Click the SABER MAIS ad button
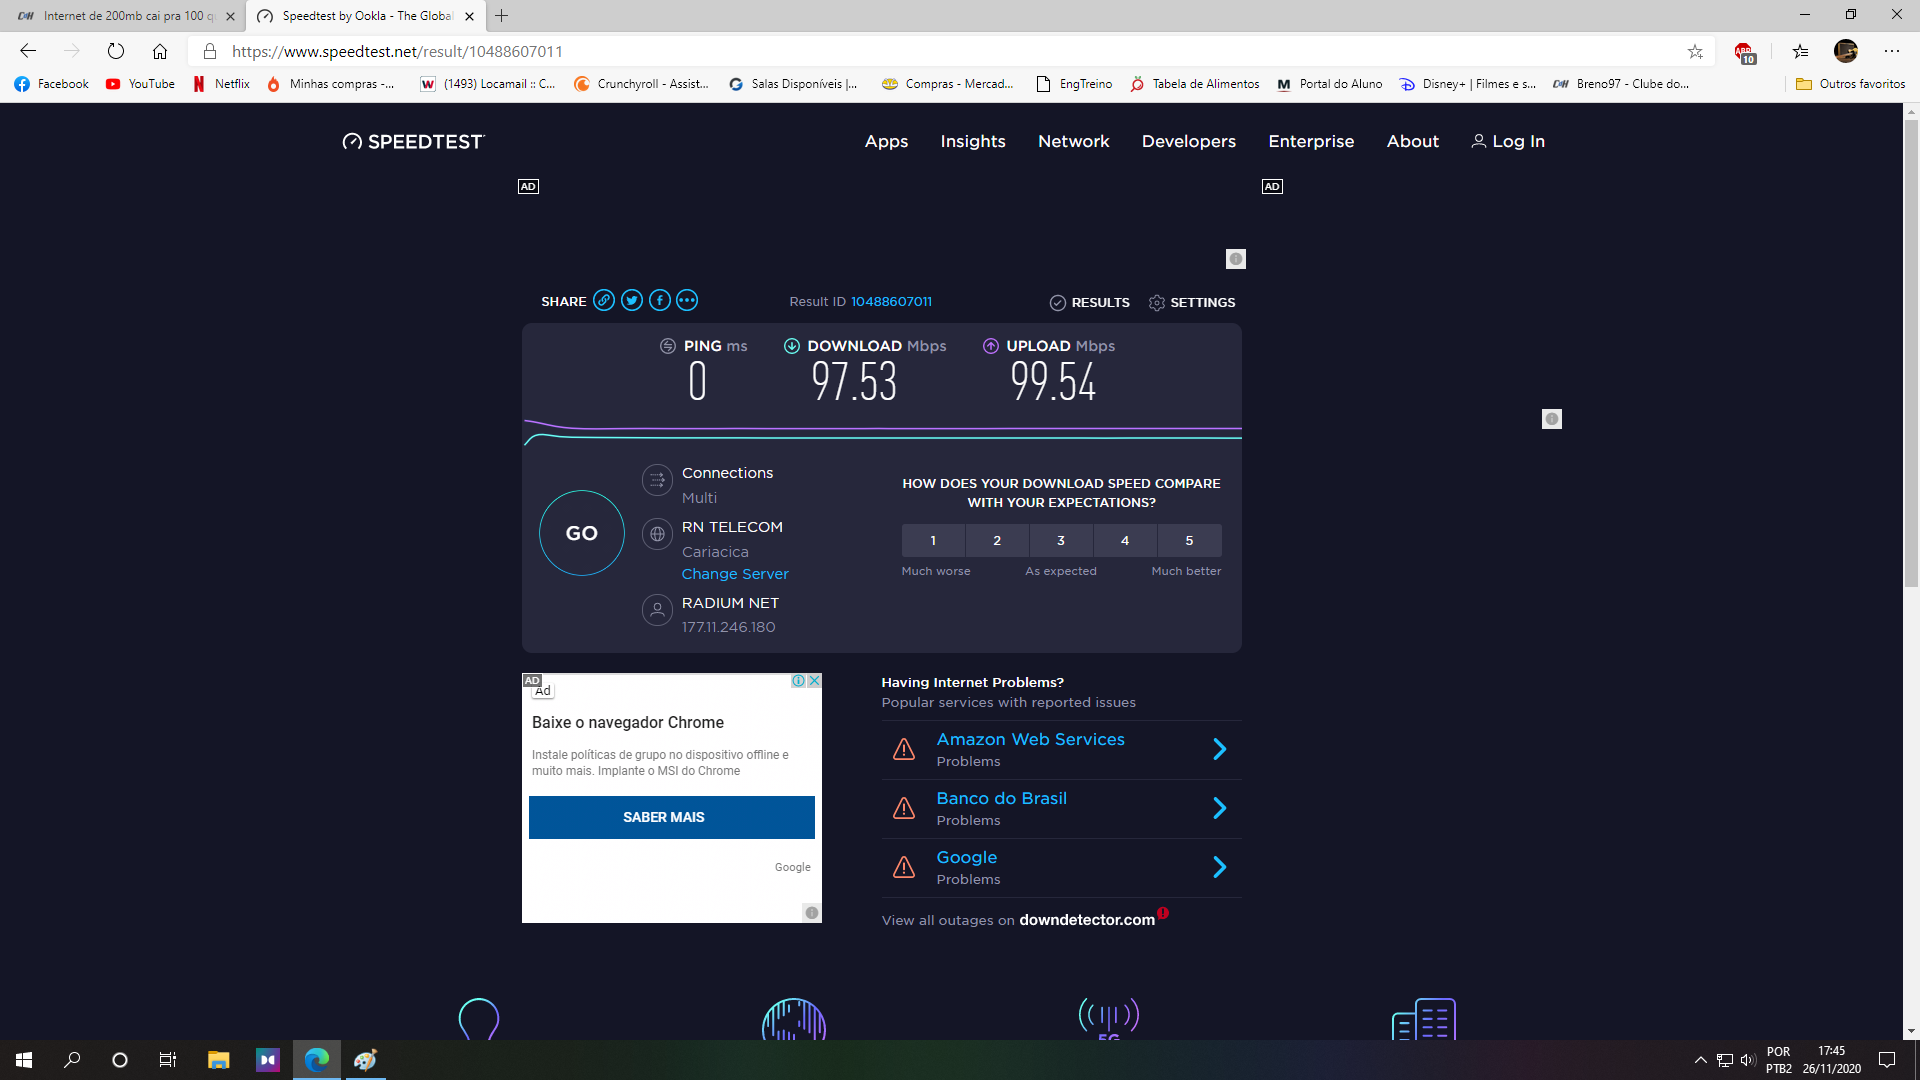This screenshot has width=1920, height=1080. (x=672, y=817)
